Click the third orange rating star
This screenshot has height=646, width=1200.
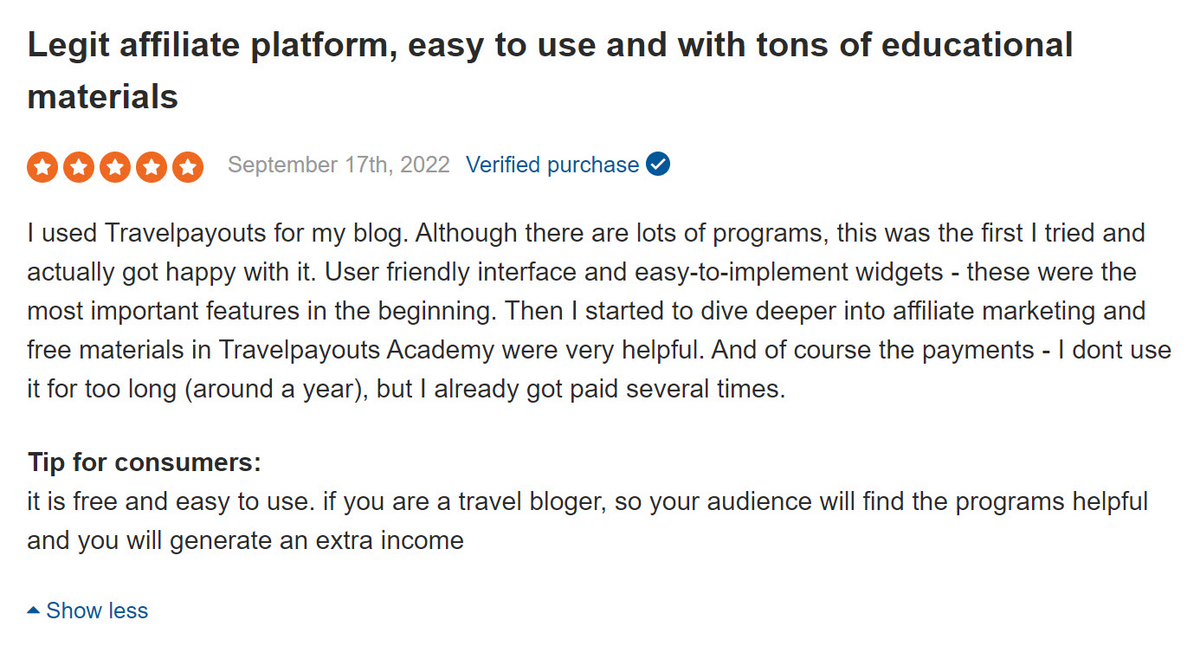pyautogui.click(x=115, y=166)
